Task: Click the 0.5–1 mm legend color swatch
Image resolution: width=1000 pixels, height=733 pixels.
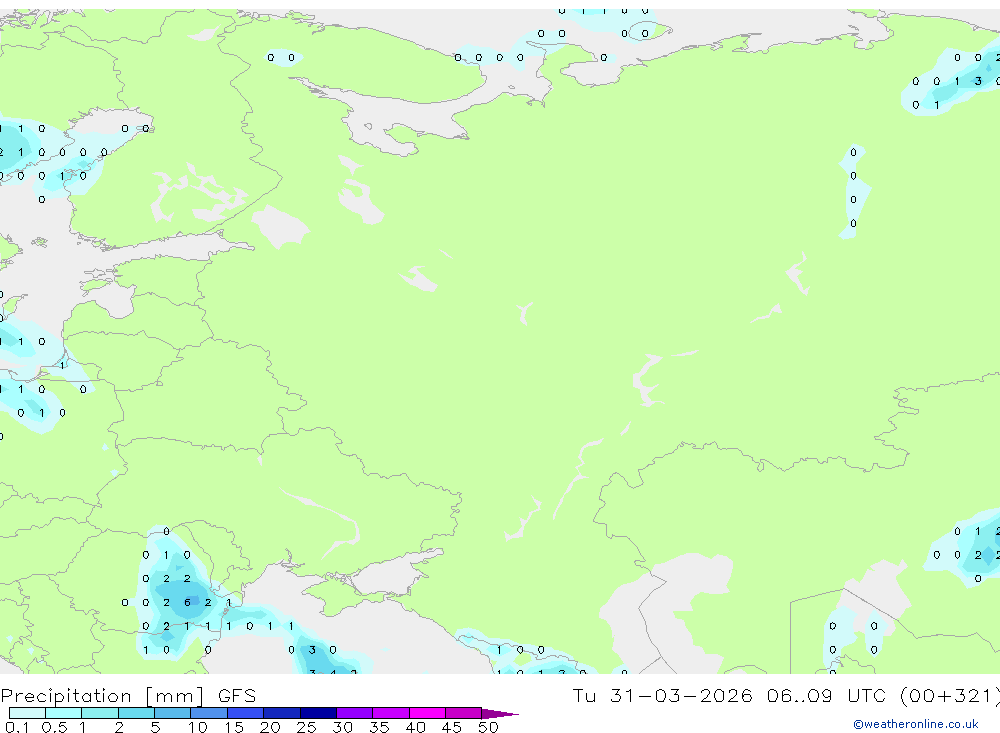Action: click(64, 713)
